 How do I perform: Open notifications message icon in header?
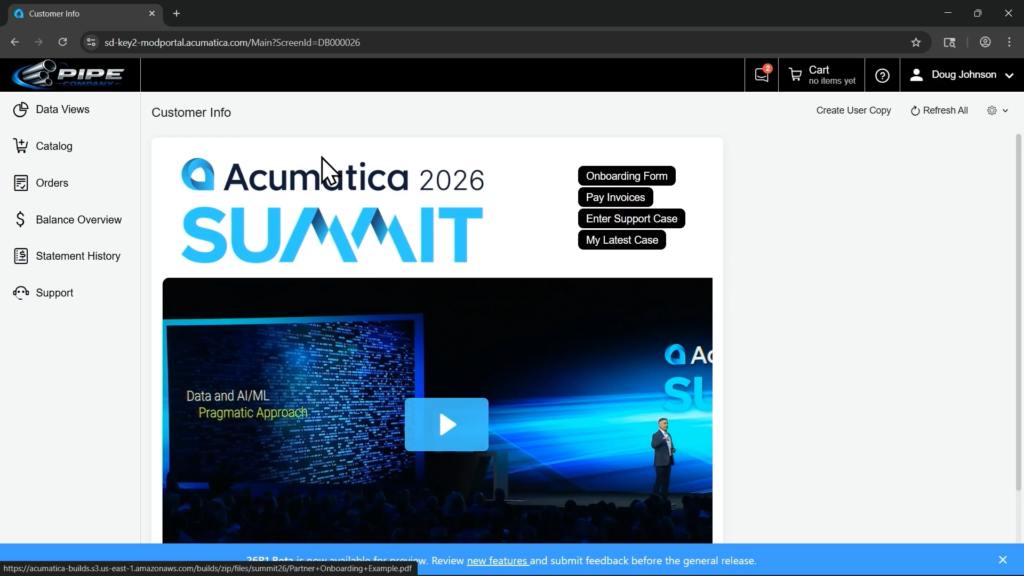tap(762, 75)
